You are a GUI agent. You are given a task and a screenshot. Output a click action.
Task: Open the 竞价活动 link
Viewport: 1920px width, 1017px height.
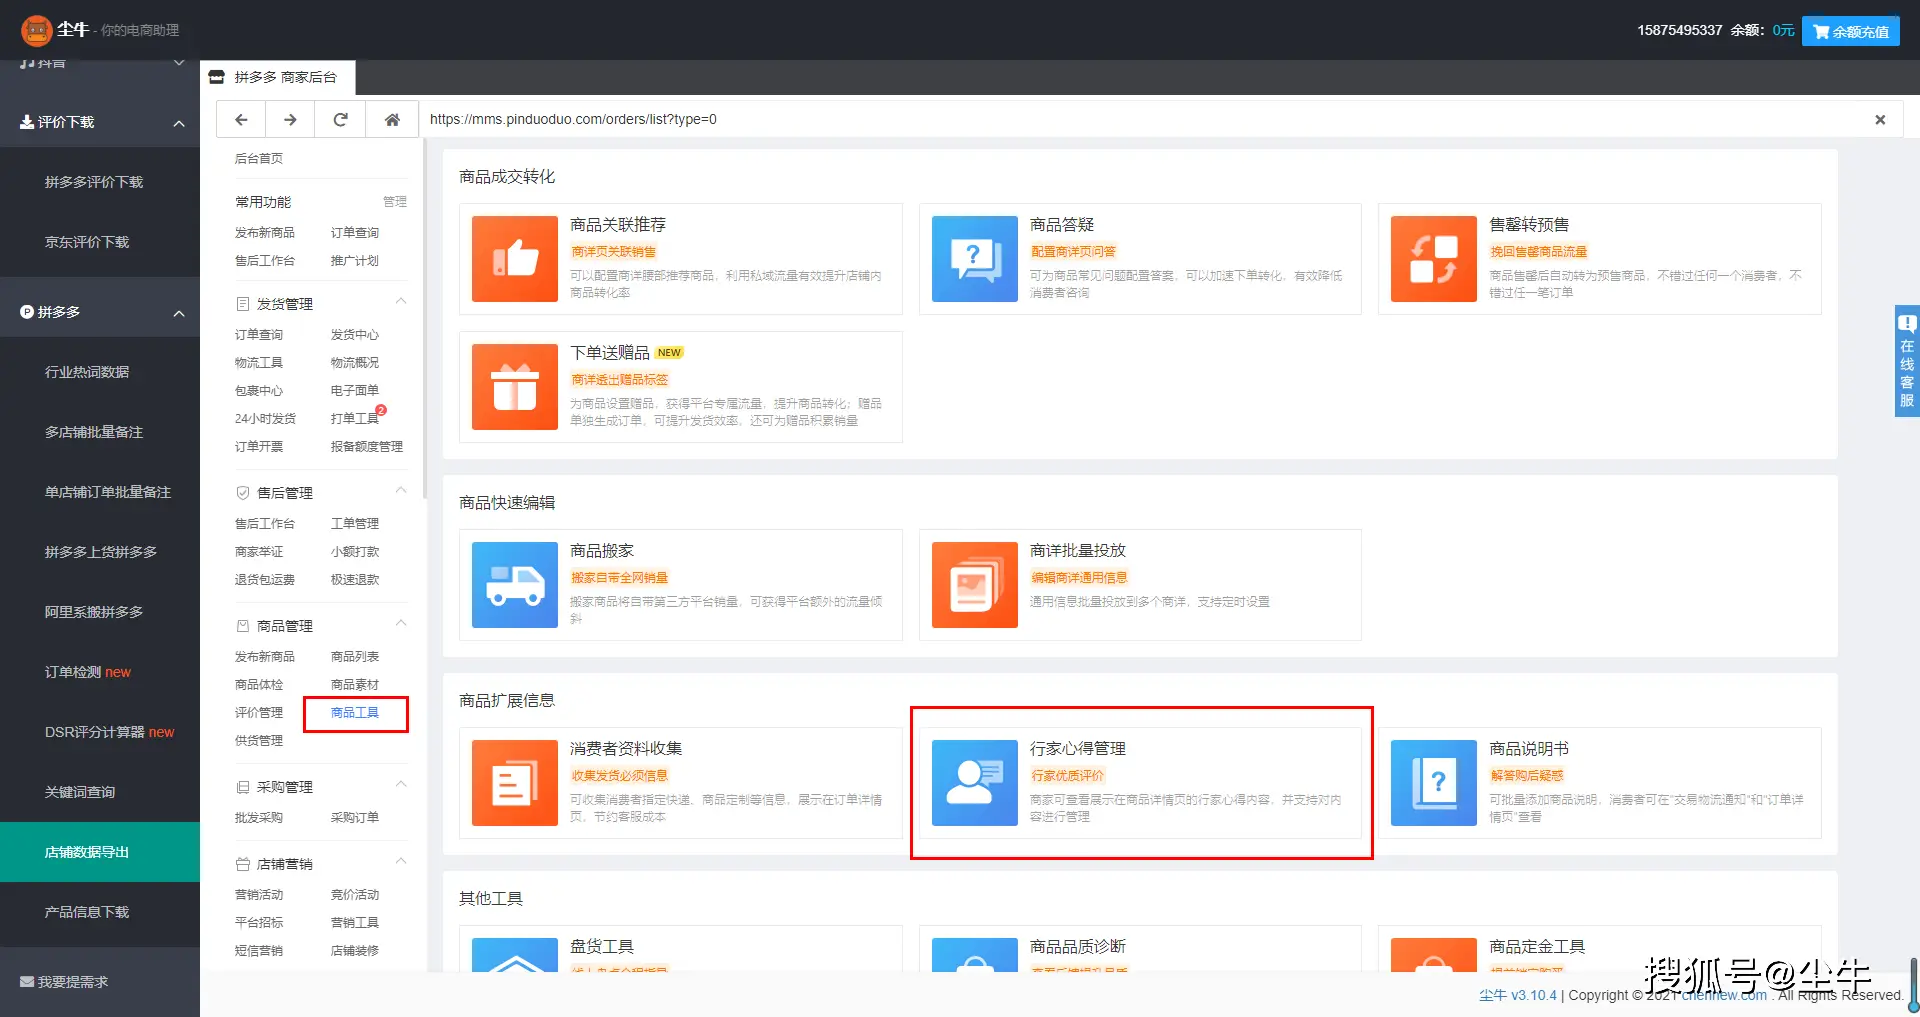(355, 895)
